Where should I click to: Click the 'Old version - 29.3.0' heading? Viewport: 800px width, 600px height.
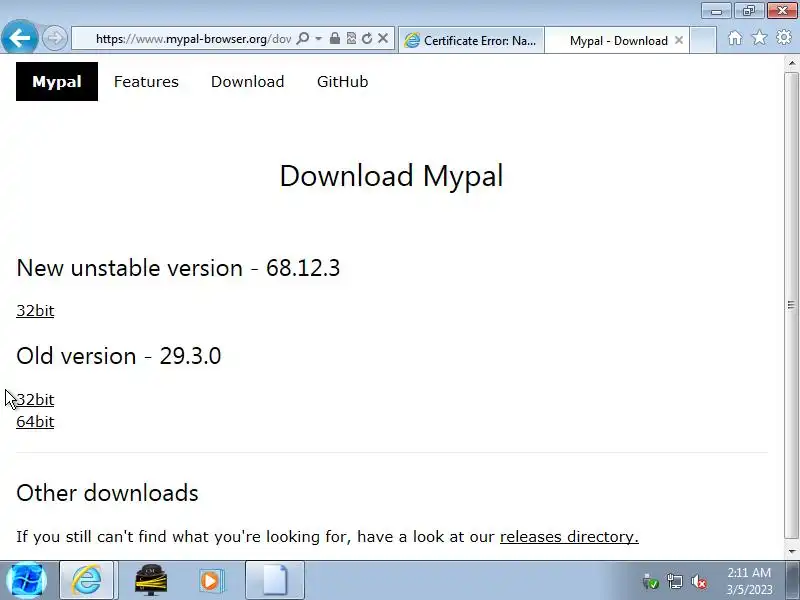coord(118,356)
